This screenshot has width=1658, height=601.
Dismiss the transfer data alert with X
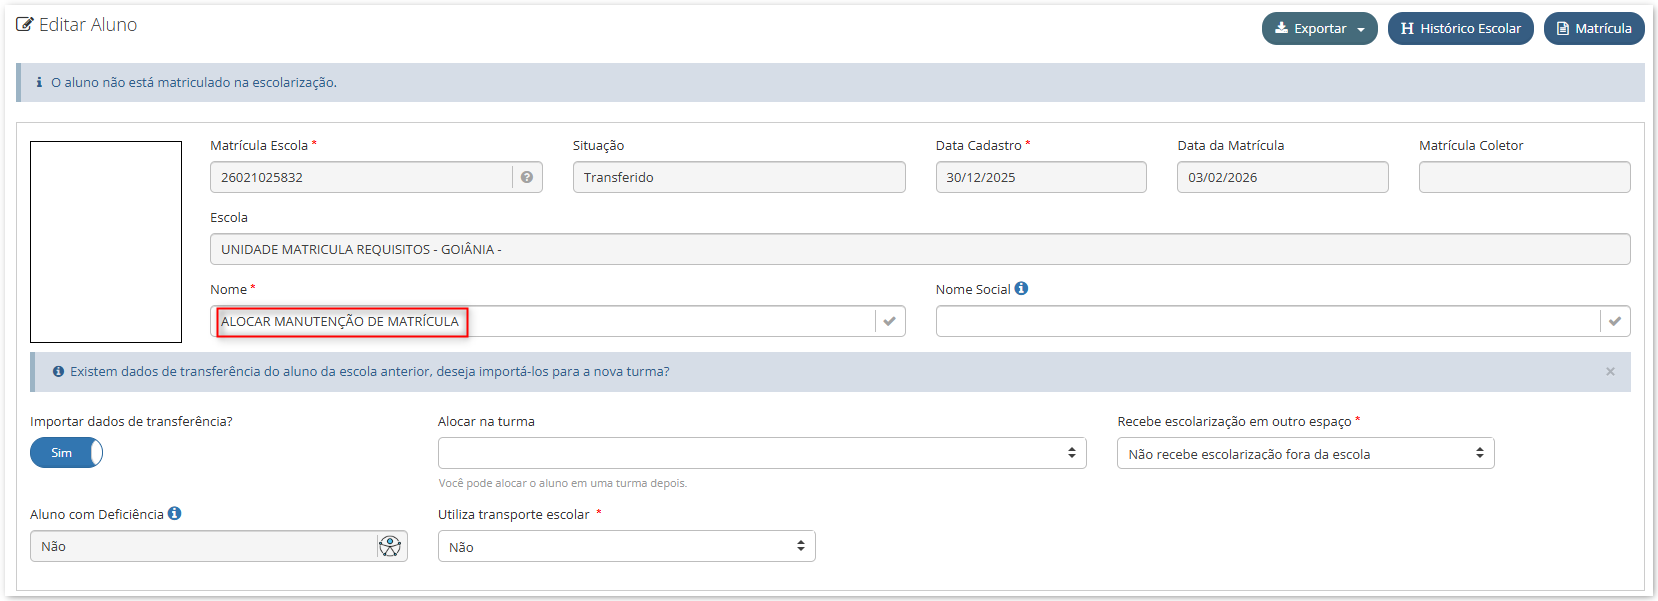click(x=1610, y=371)
